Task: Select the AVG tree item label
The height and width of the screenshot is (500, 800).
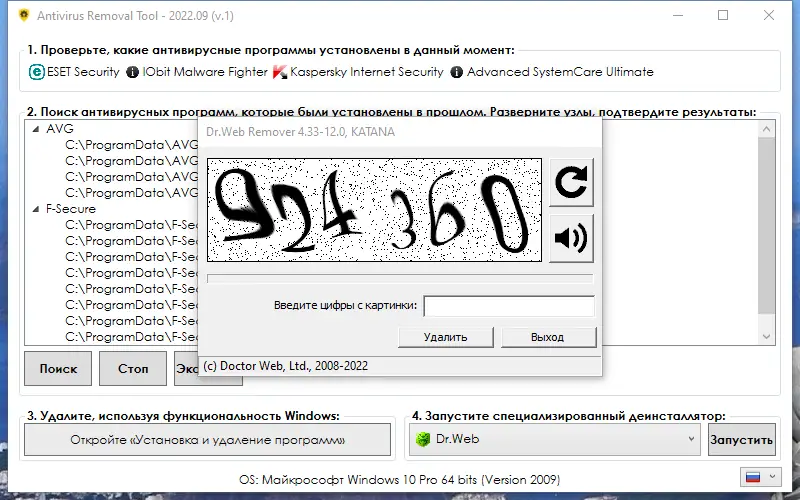Action: 60,129
